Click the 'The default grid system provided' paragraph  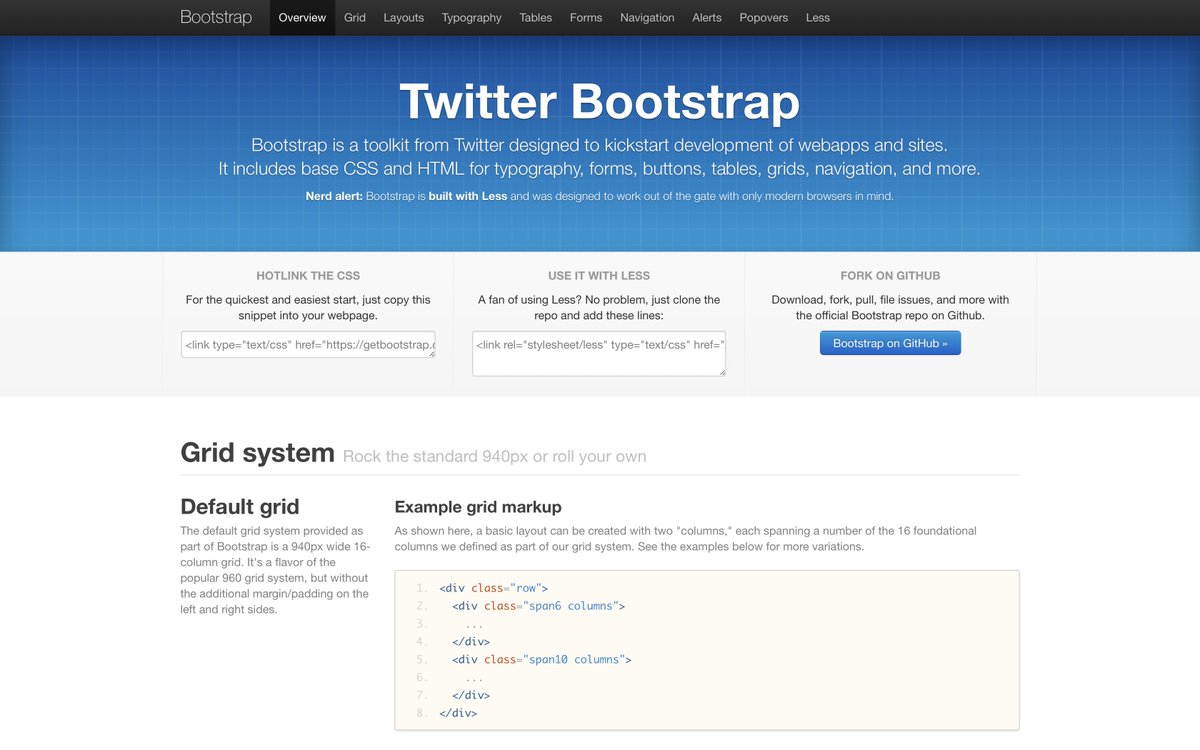pyautogui.click(x=275, y=570)
